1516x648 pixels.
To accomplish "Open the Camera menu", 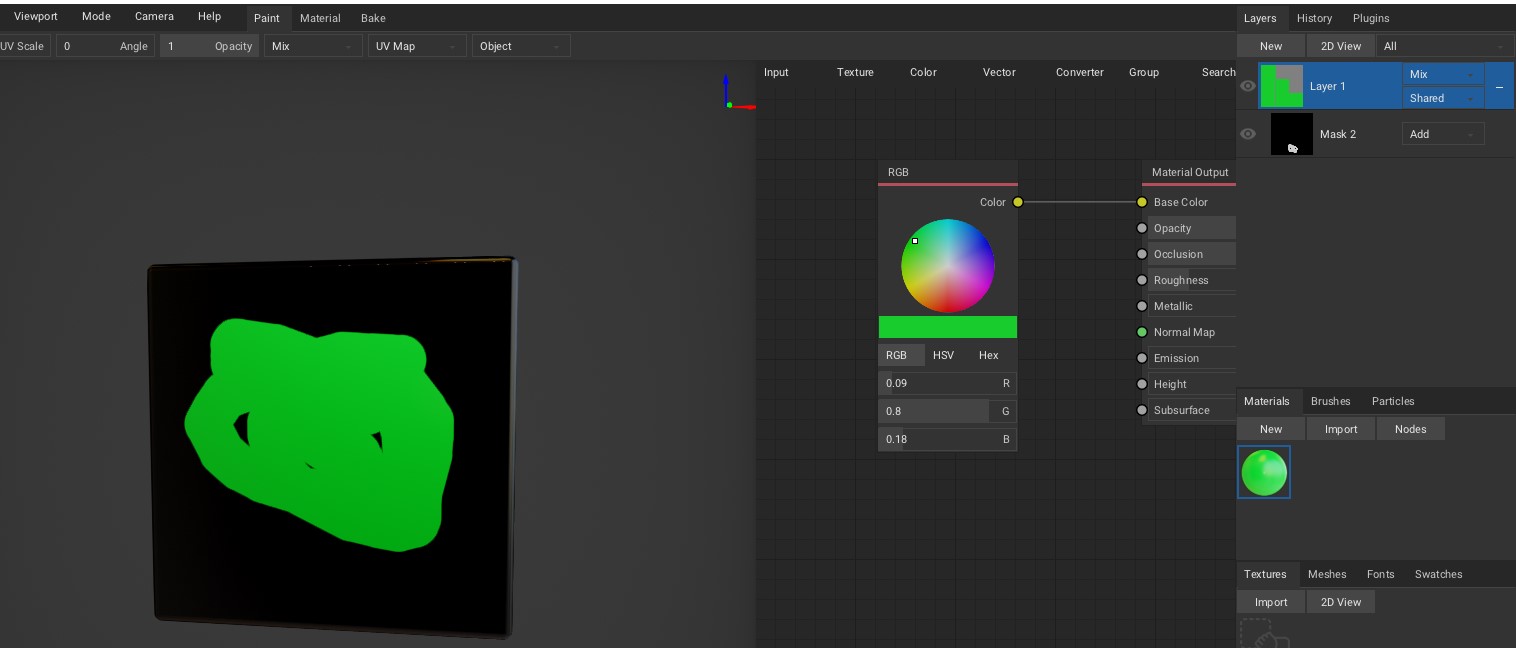I will click(154, 17).
